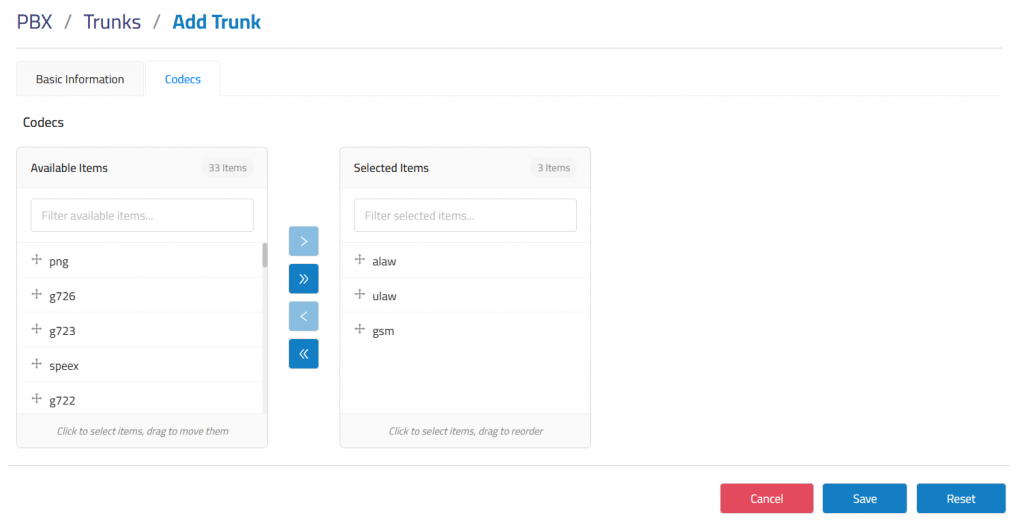Save the new trunk

coord(864,499)
